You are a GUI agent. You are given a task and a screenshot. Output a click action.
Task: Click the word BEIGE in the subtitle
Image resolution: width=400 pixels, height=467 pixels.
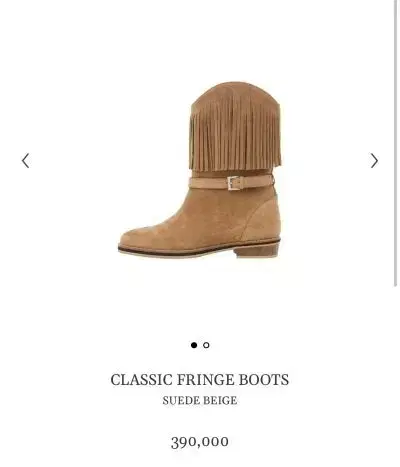point(221,400)
